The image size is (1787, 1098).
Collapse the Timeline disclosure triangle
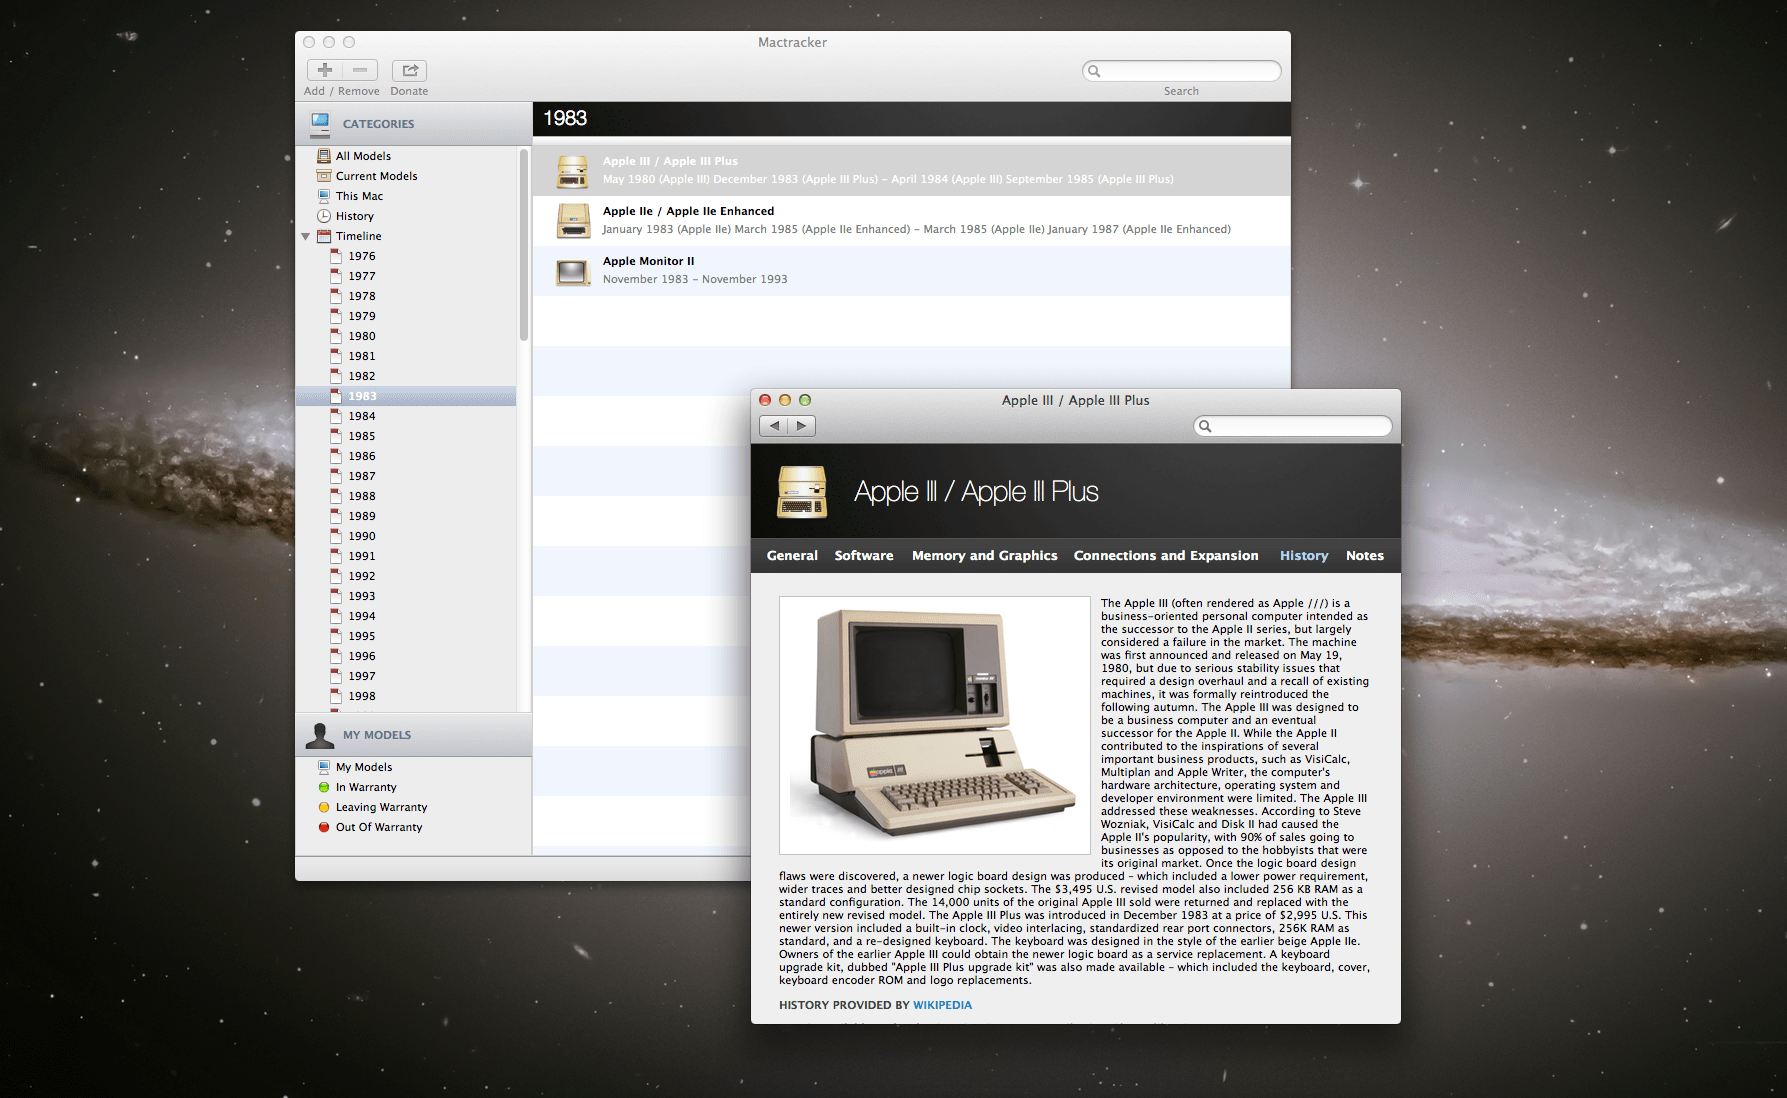tap(306, 236)
